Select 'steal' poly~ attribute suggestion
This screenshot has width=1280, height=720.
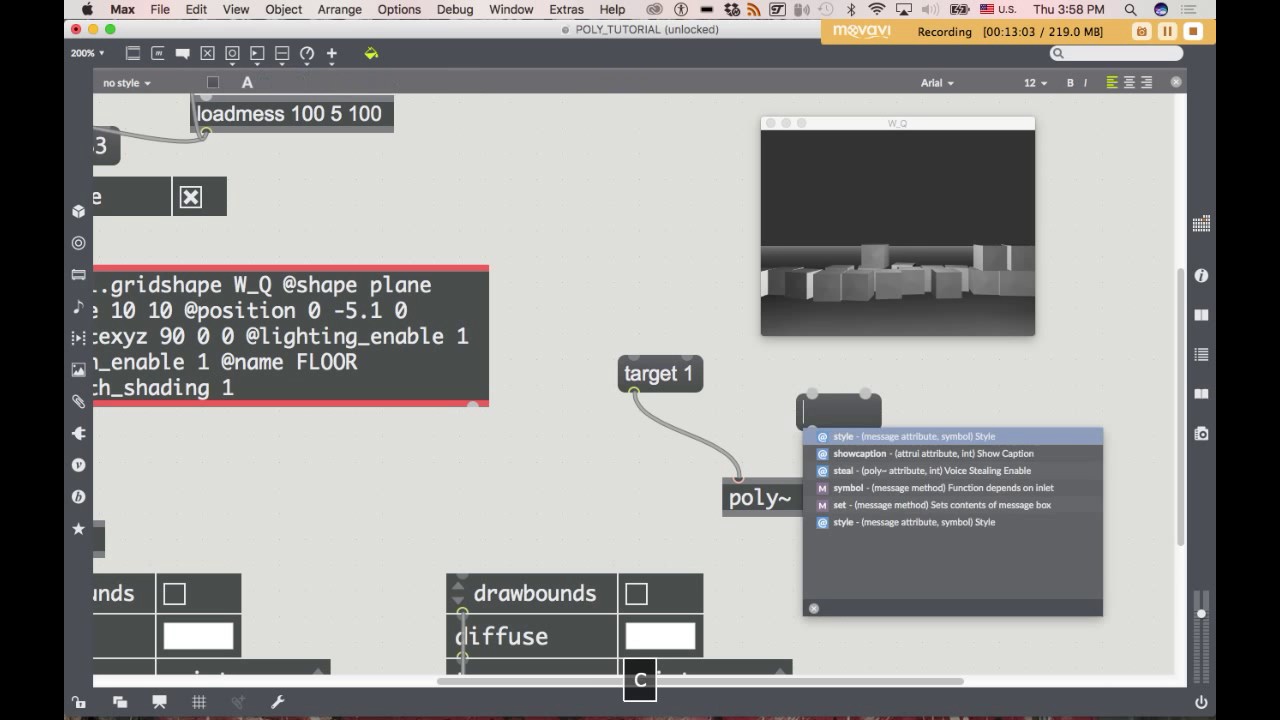[x=953, y=471]
